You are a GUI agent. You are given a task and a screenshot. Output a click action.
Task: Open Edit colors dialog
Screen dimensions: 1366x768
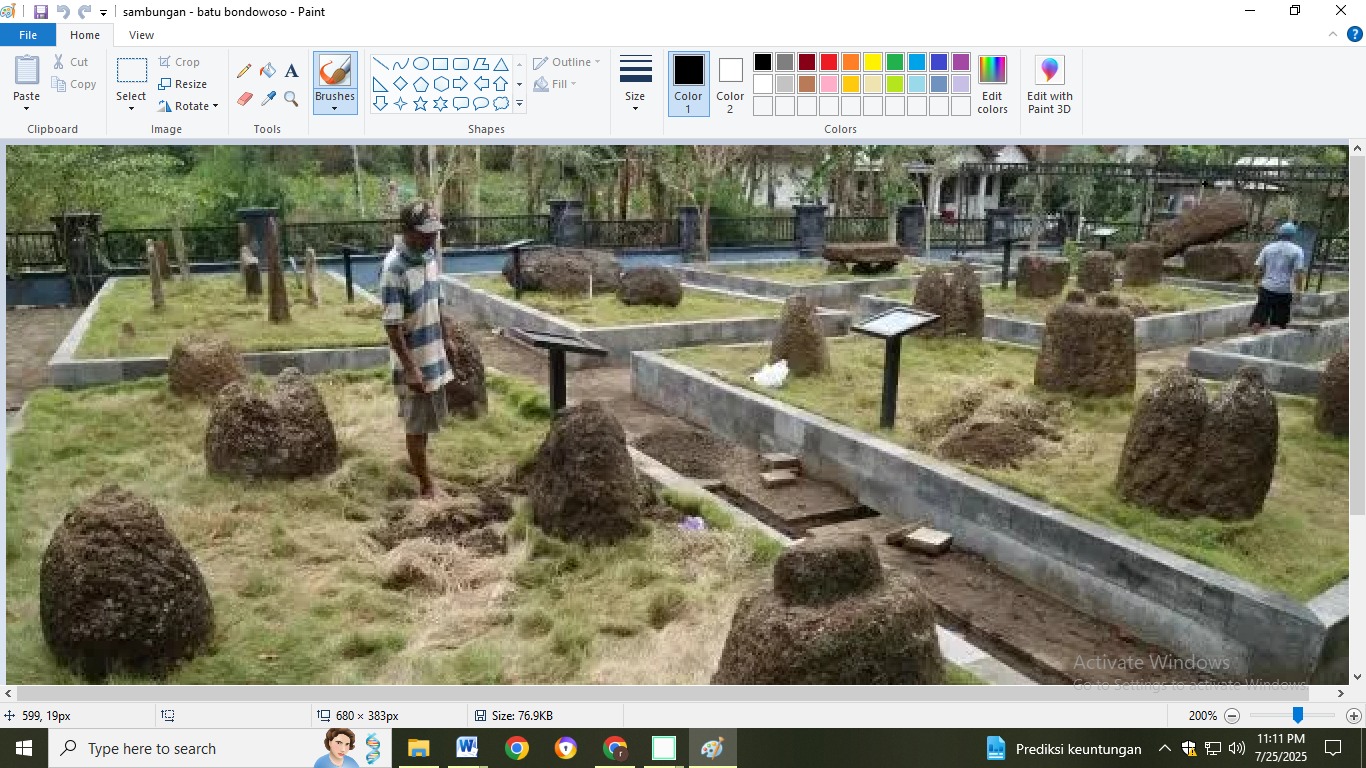(993, 84)
